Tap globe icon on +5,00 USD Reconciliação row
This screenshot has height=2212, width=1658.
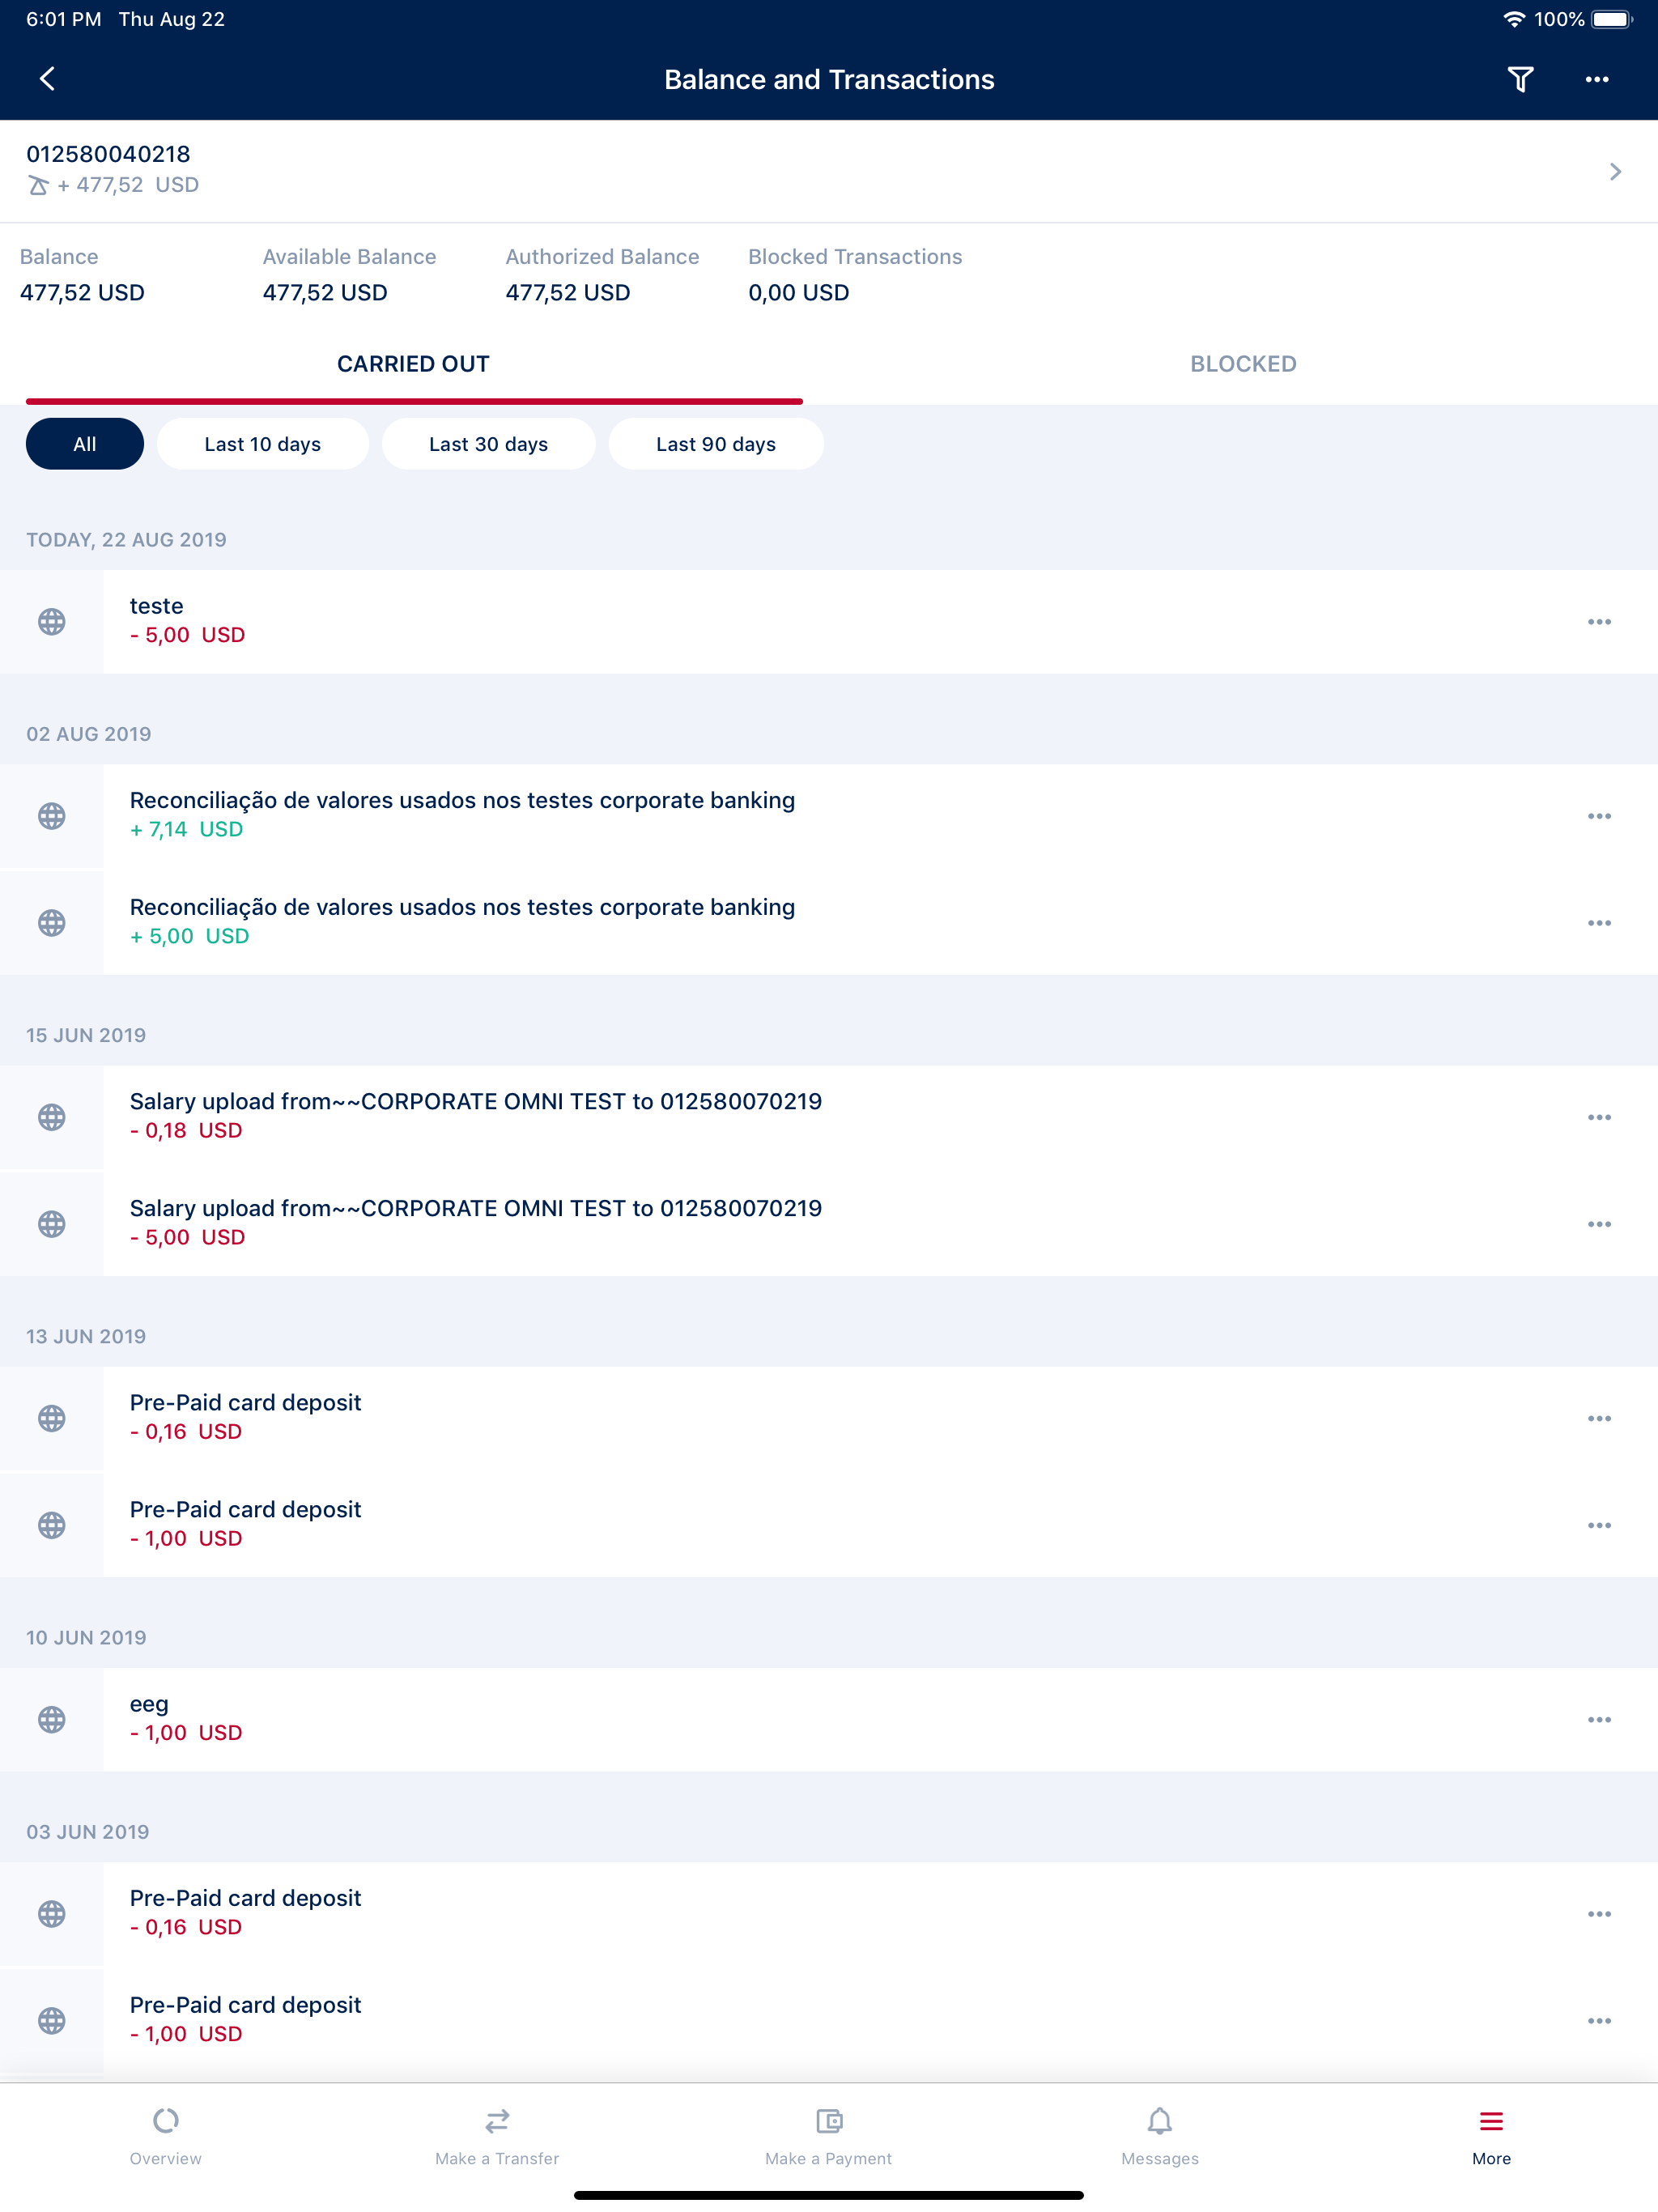click(x=52, y=923)
